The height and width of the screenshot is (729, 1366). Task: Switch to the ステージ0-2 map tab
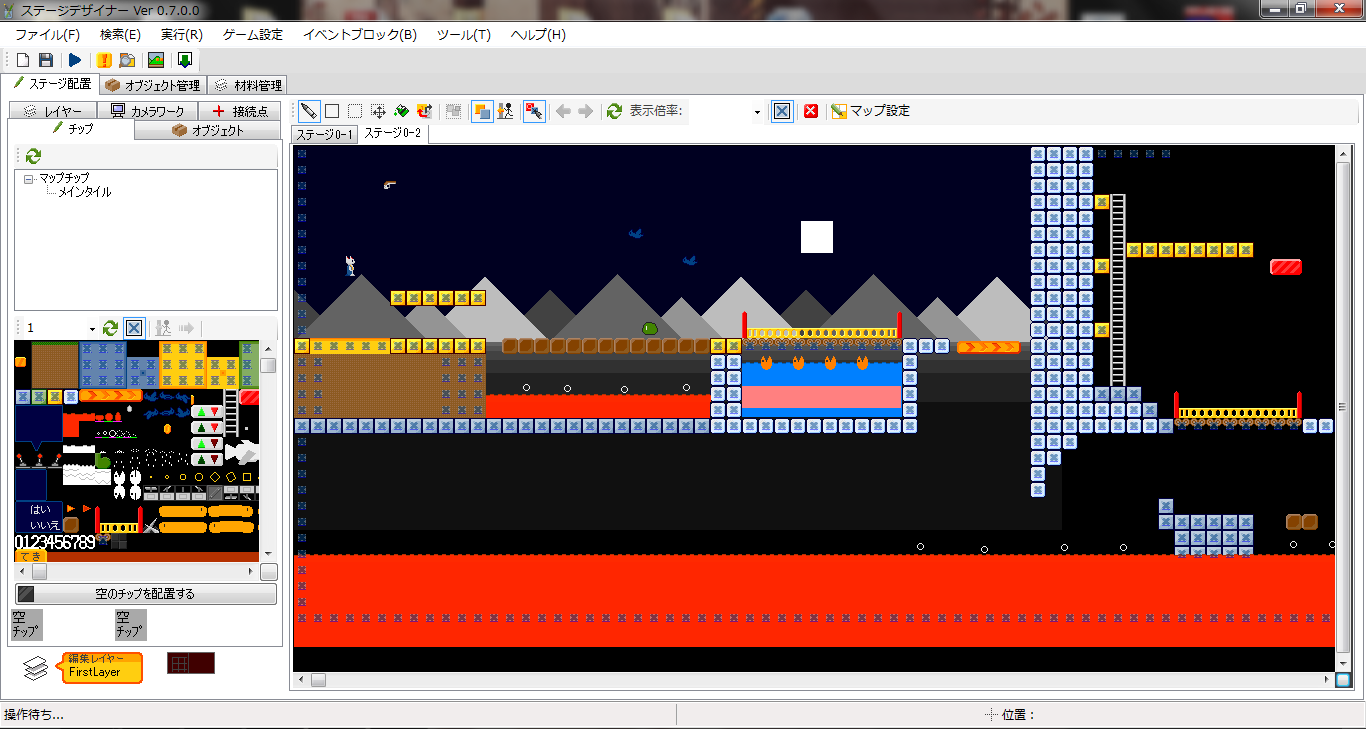(392, 133)
